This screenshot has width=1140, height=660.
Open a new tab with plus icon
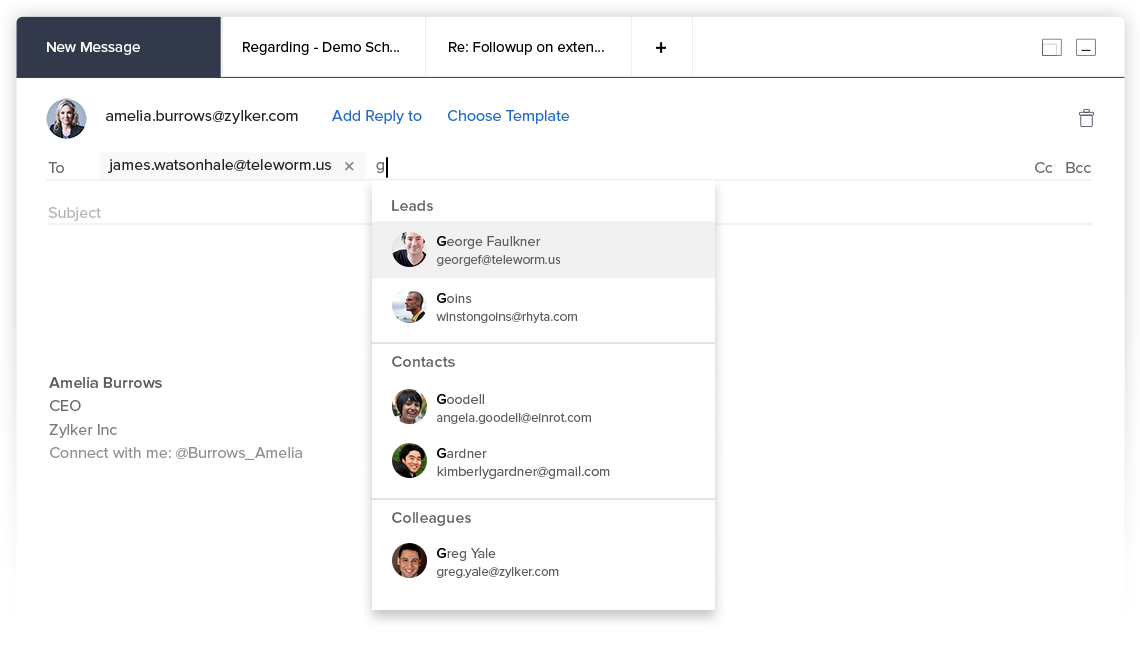tap(661, 47)
